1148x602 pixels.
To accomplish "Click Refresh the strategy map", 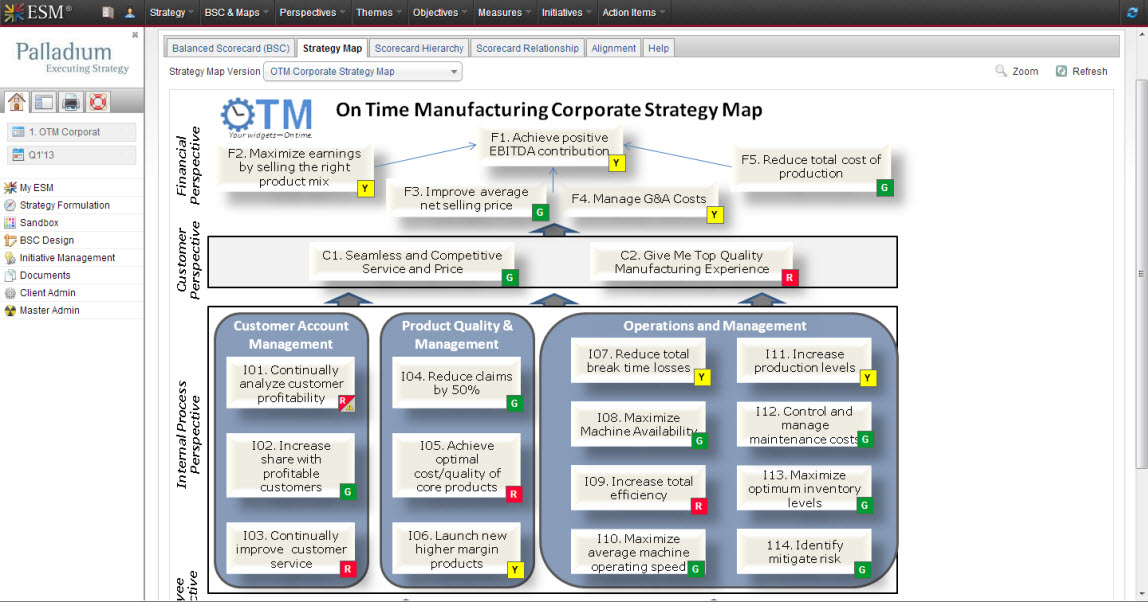I will pos(1081,71).
